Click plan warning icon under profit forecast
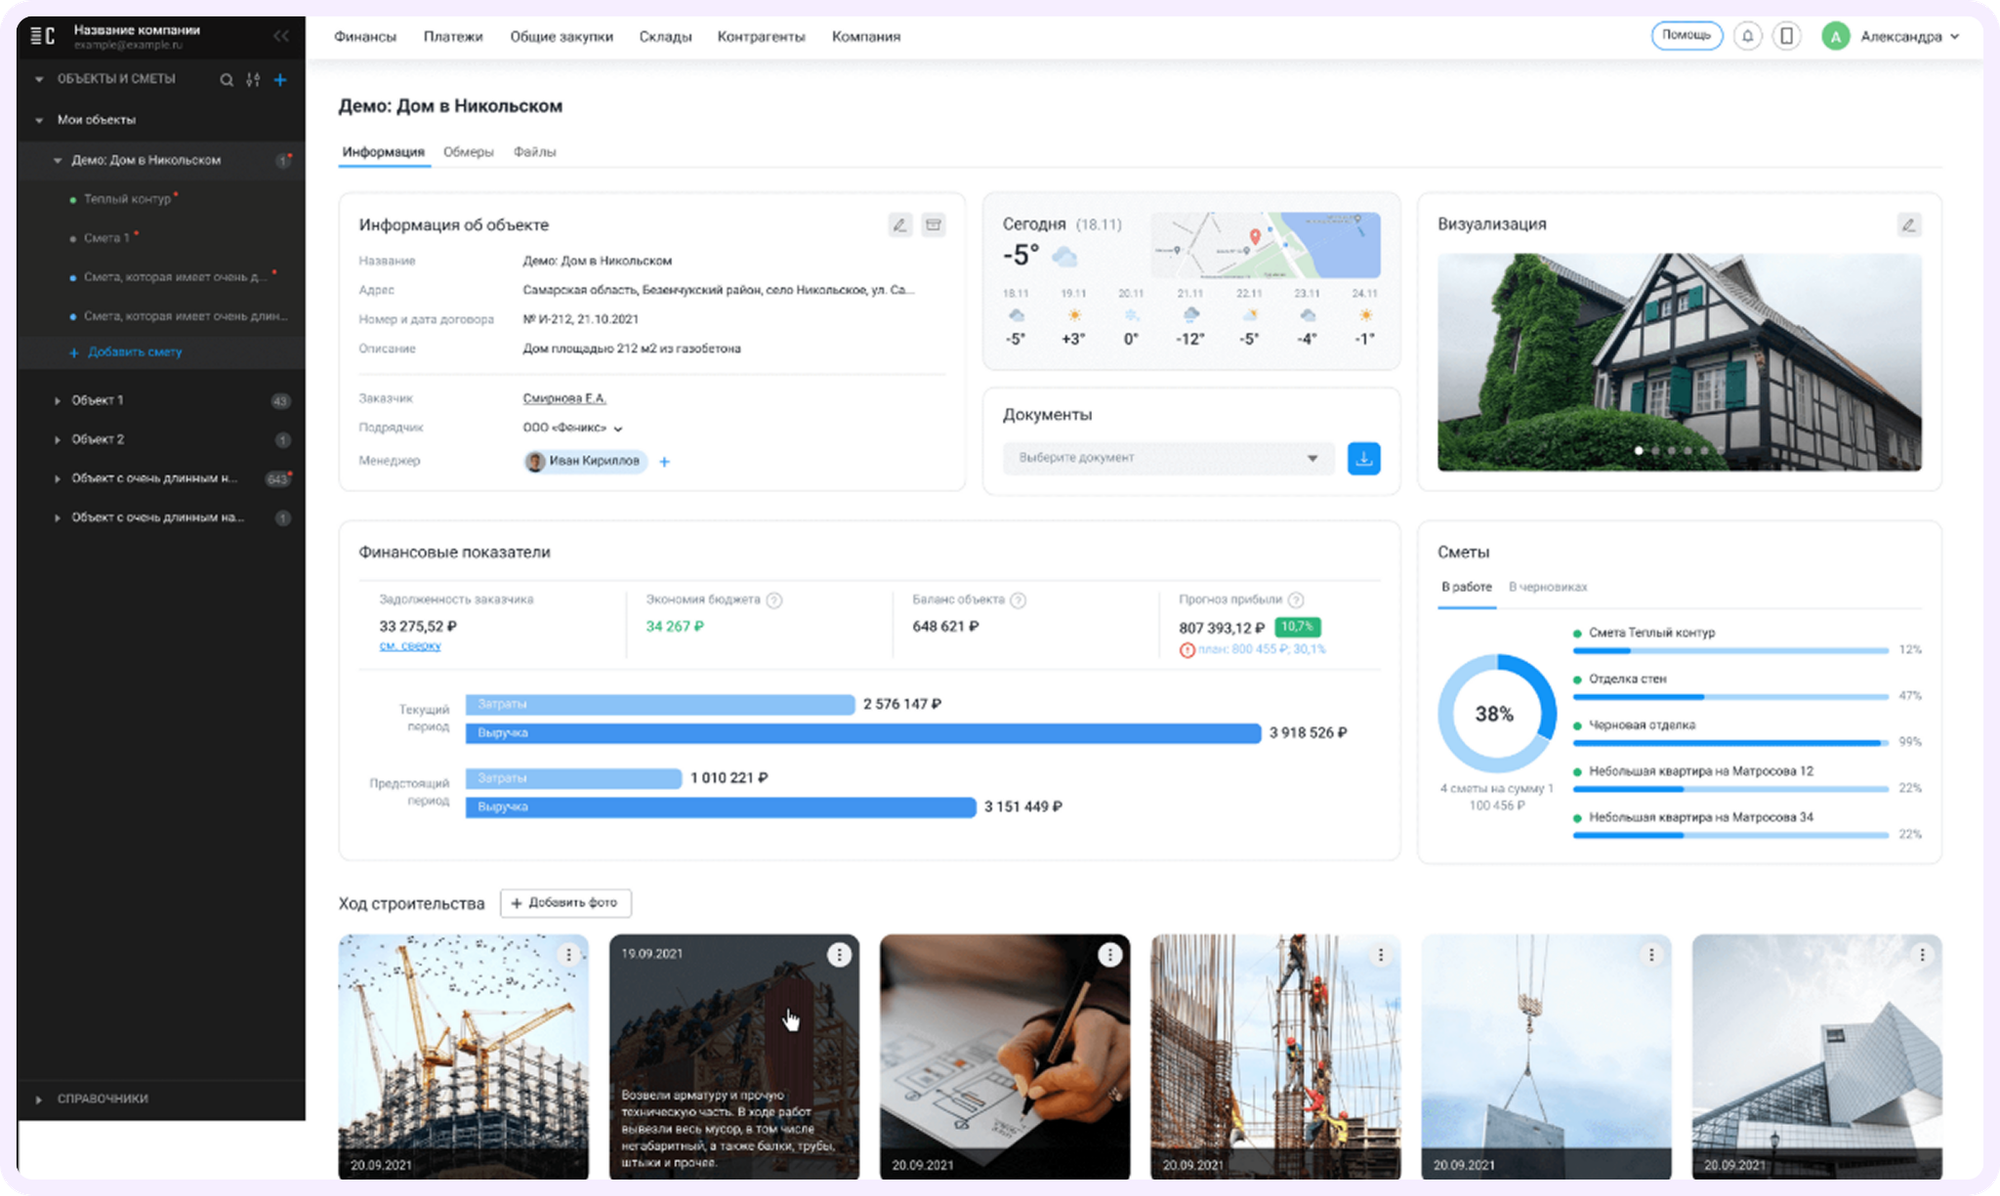This screenshot has height=1196, width=2000. [x=1187, y=650]
